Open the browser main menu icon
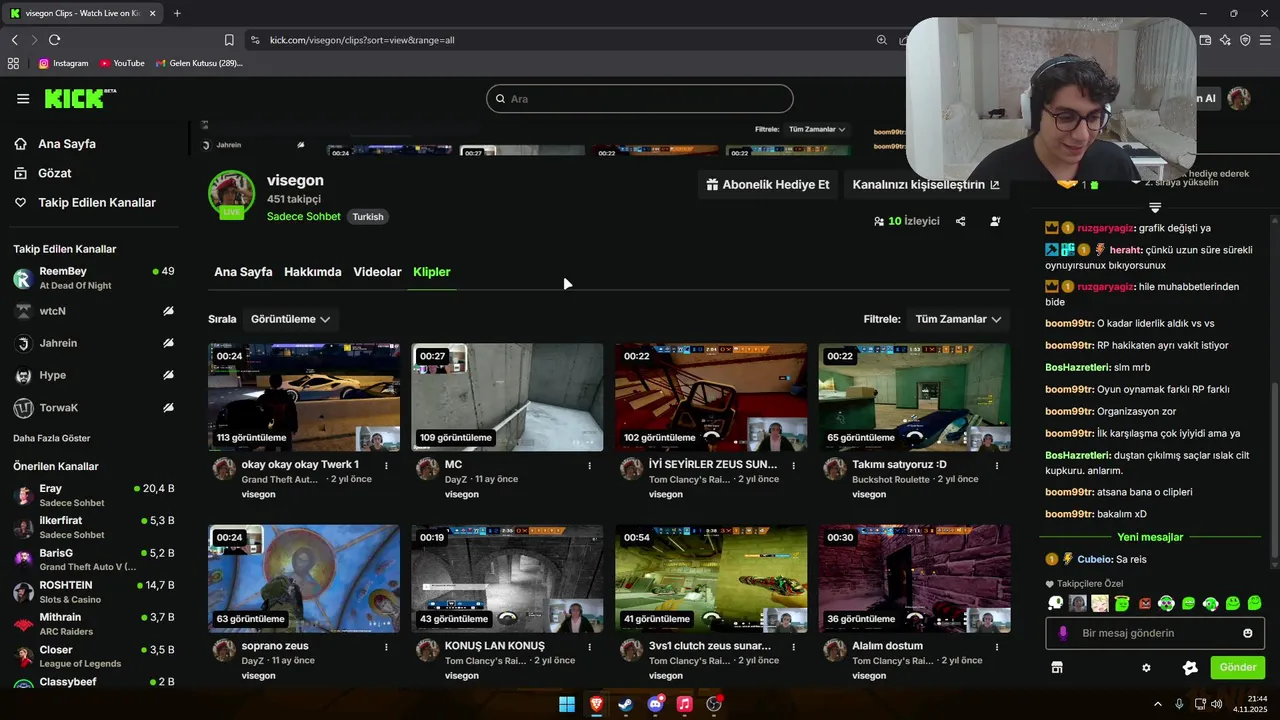 click(x=1265, y=40)
